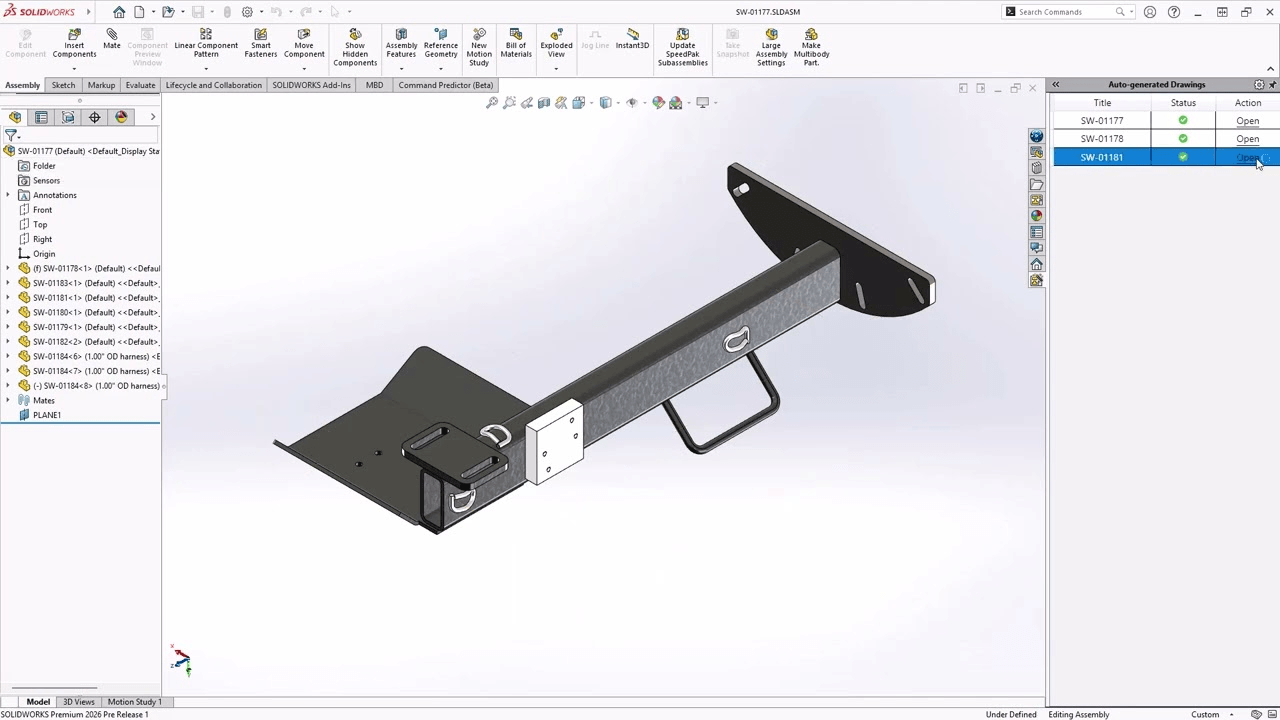Viewport: 1280px width, 720px height.
Task: Switch to the Evaluate tab
Action: pyautogui.click(x=140, y=85)
